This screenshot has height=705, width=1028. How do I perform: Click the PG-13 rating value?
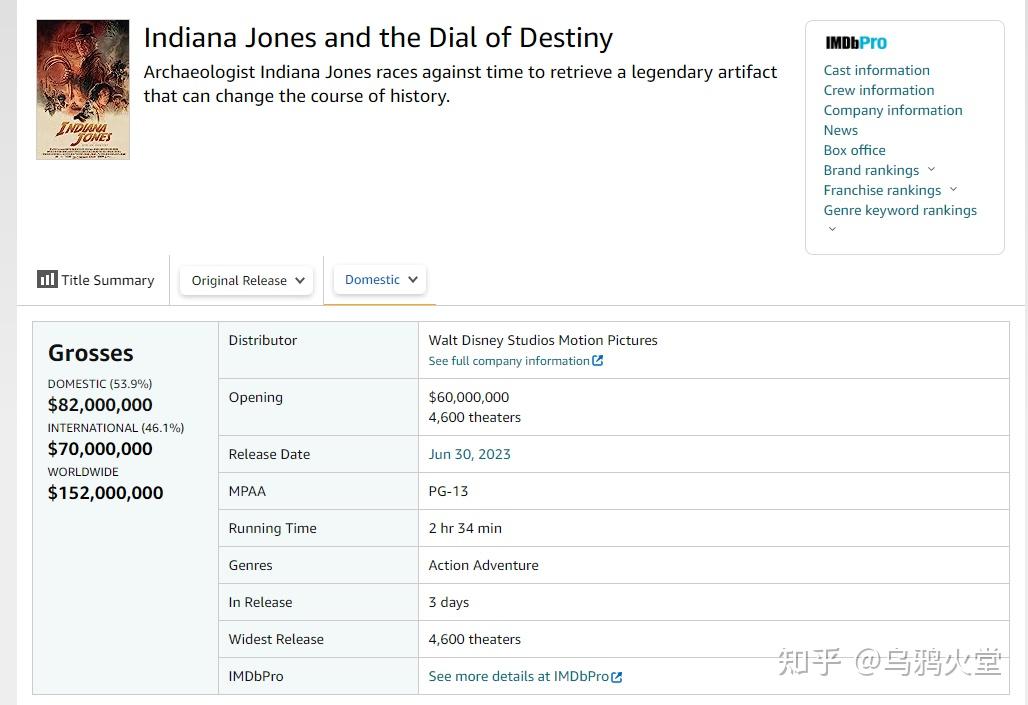(x=448, y=491)
